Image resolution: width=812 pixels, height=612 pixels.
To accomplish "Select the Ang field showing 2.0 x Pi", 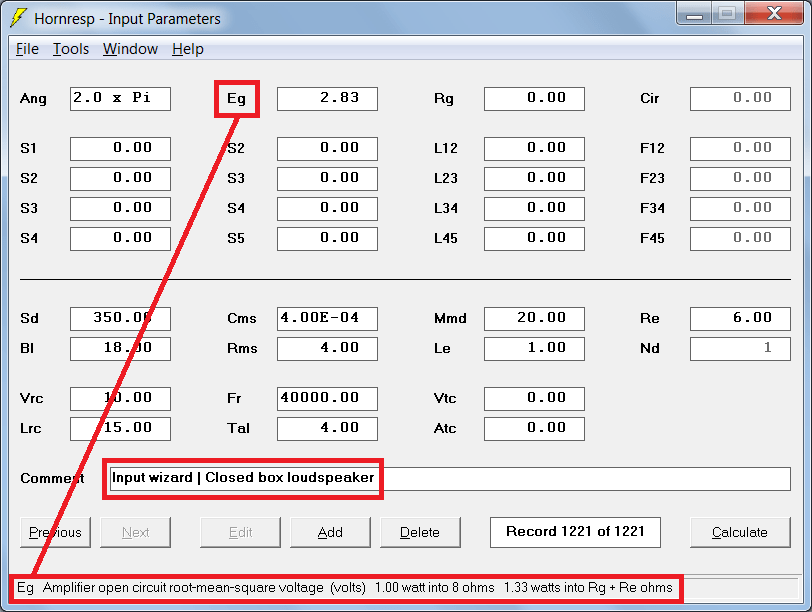I will tap(120, 98).
